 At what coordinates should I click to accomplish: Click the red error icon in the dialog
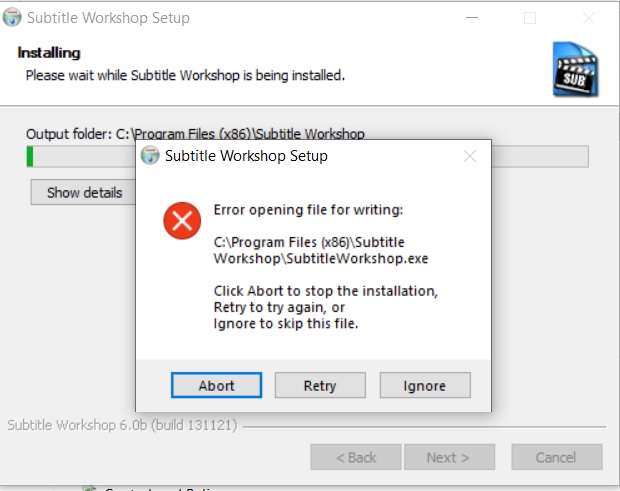pos(182,221)
